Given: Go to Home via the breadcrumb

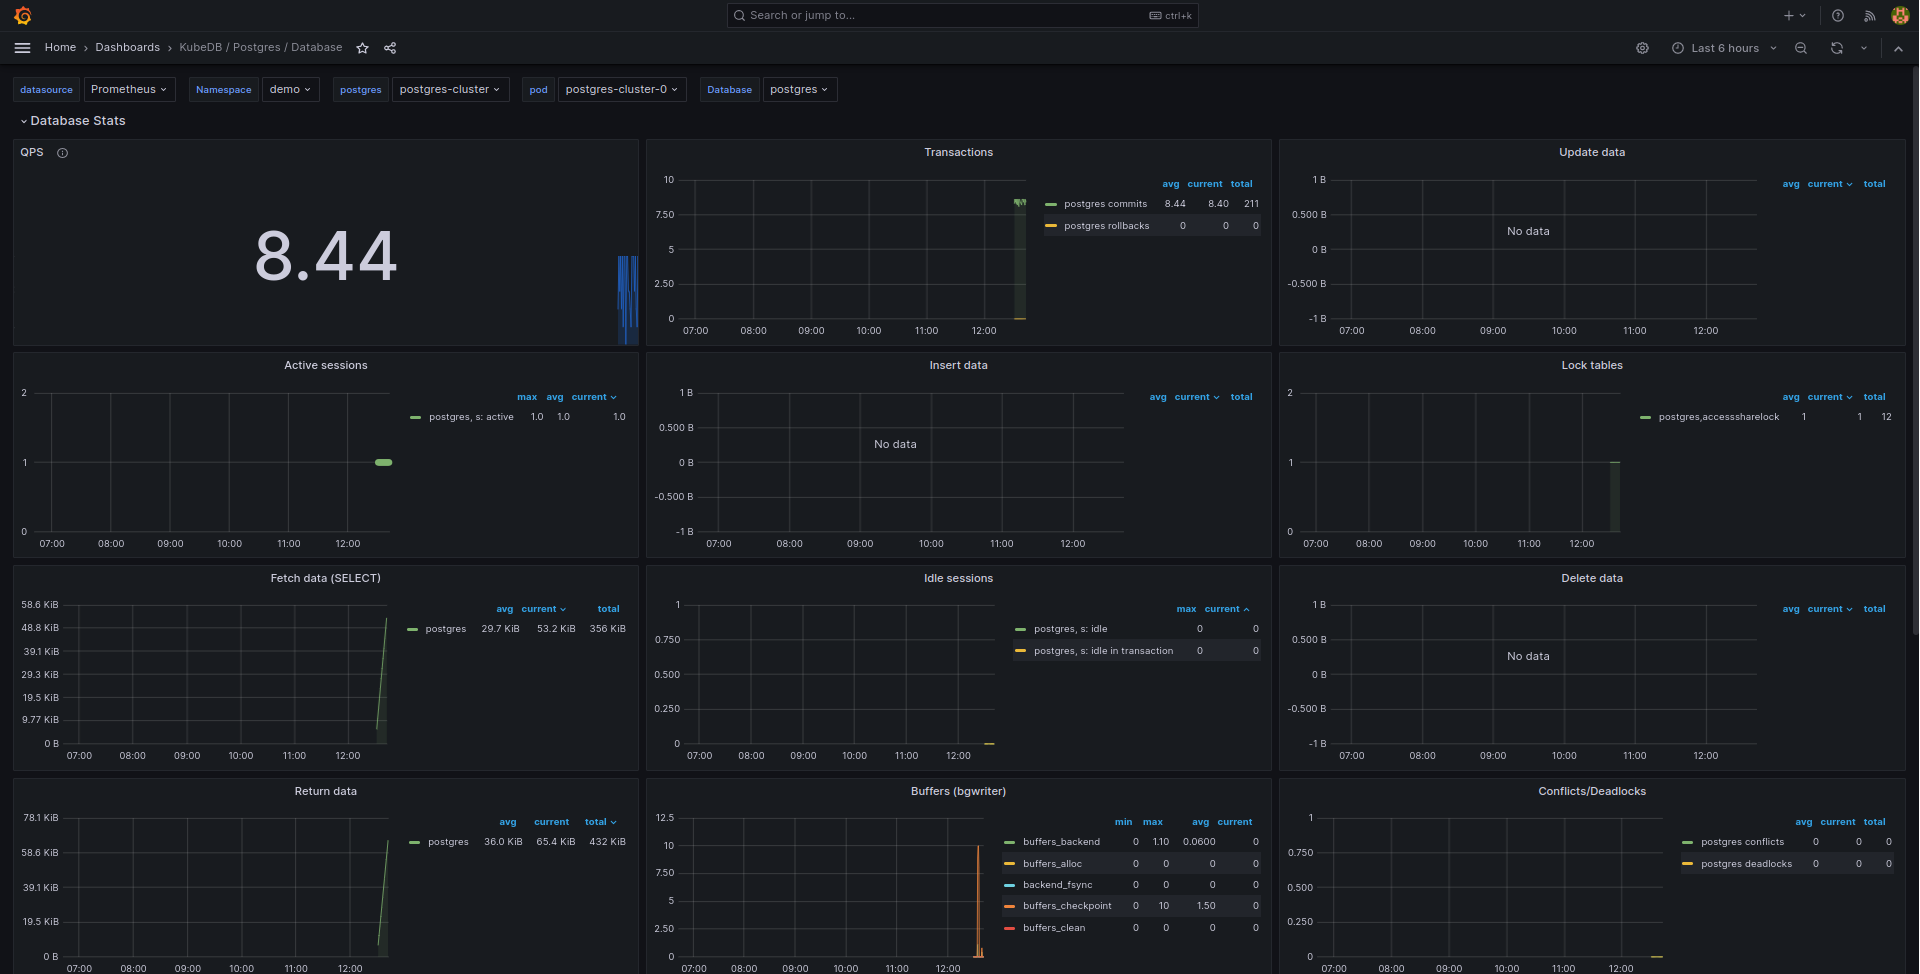Looking at the screenshot, I should tap(59, 47).
